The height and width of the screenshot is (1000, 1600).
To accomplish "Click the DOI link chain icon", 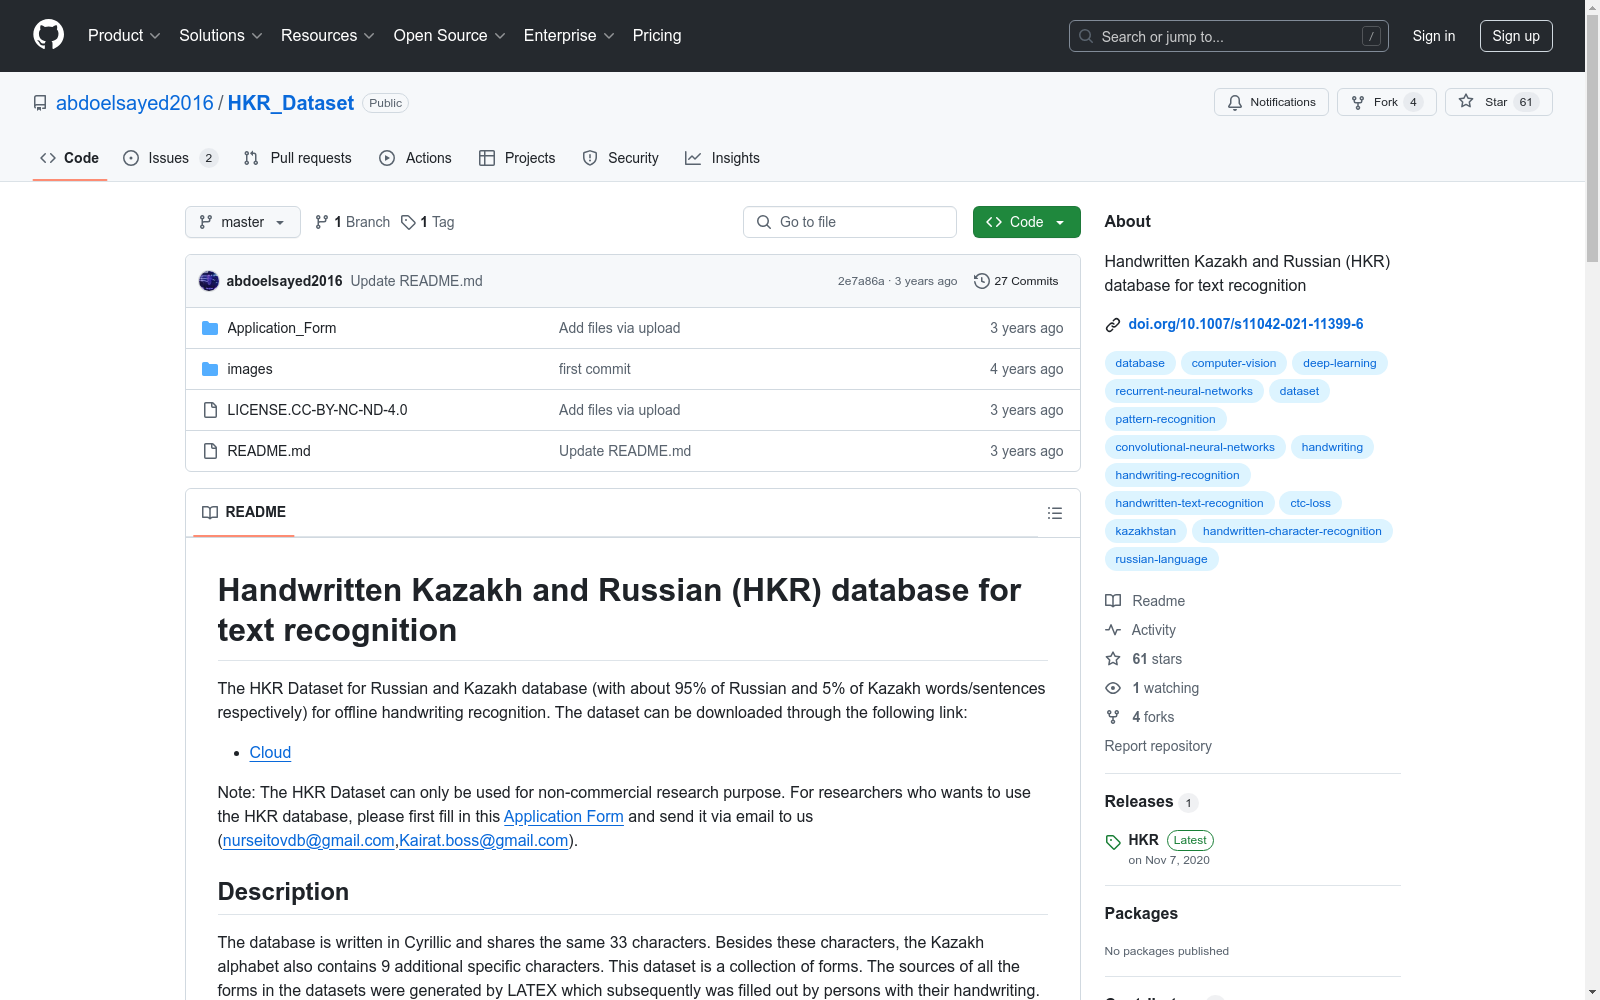I will pos(1113,325).
